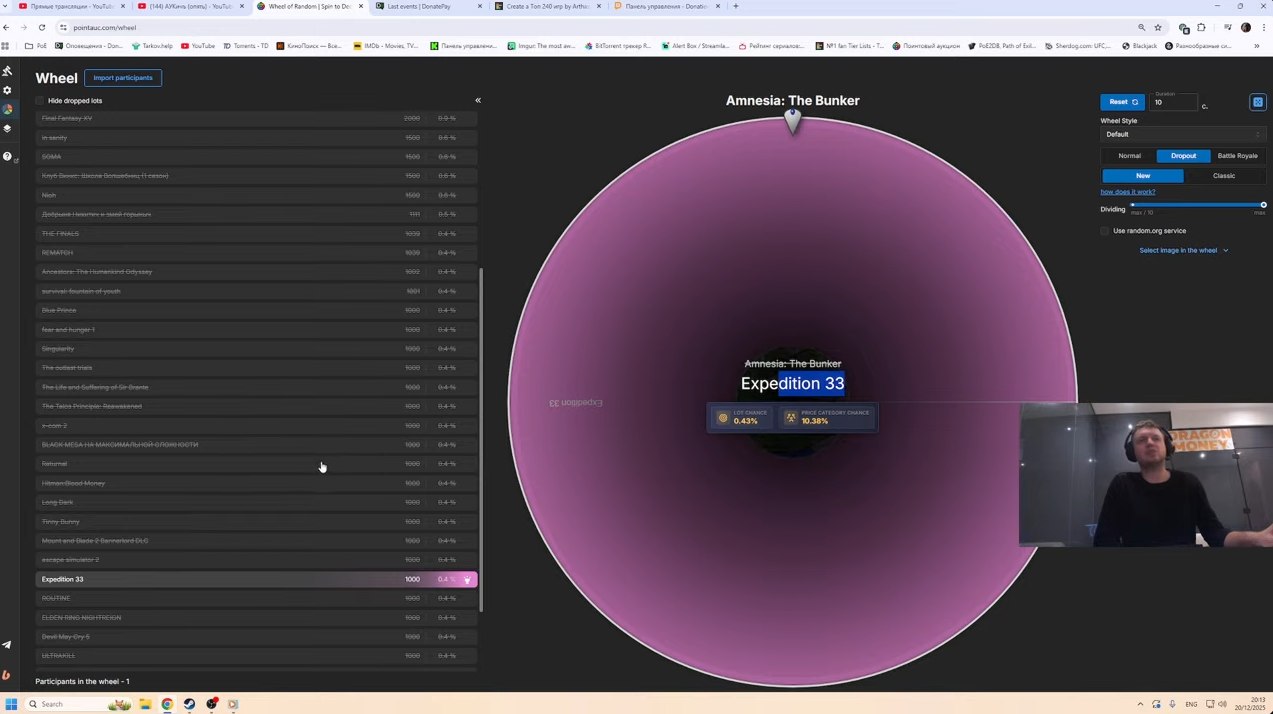Open the zoom magnifier icon in address bar
Screen dimensions: 1273x714
point(1141,27)
